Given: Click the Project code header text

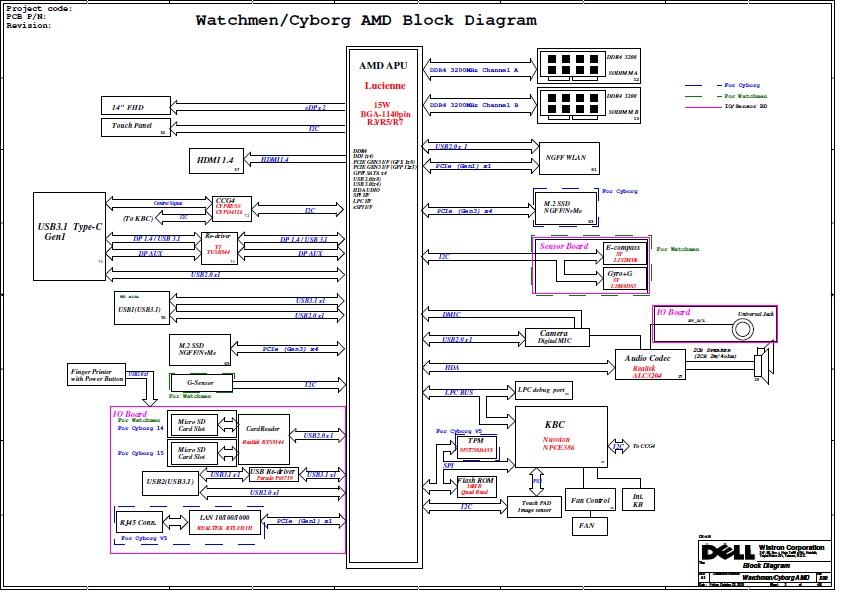Looking at the screenshot, I should click(39, 8).
